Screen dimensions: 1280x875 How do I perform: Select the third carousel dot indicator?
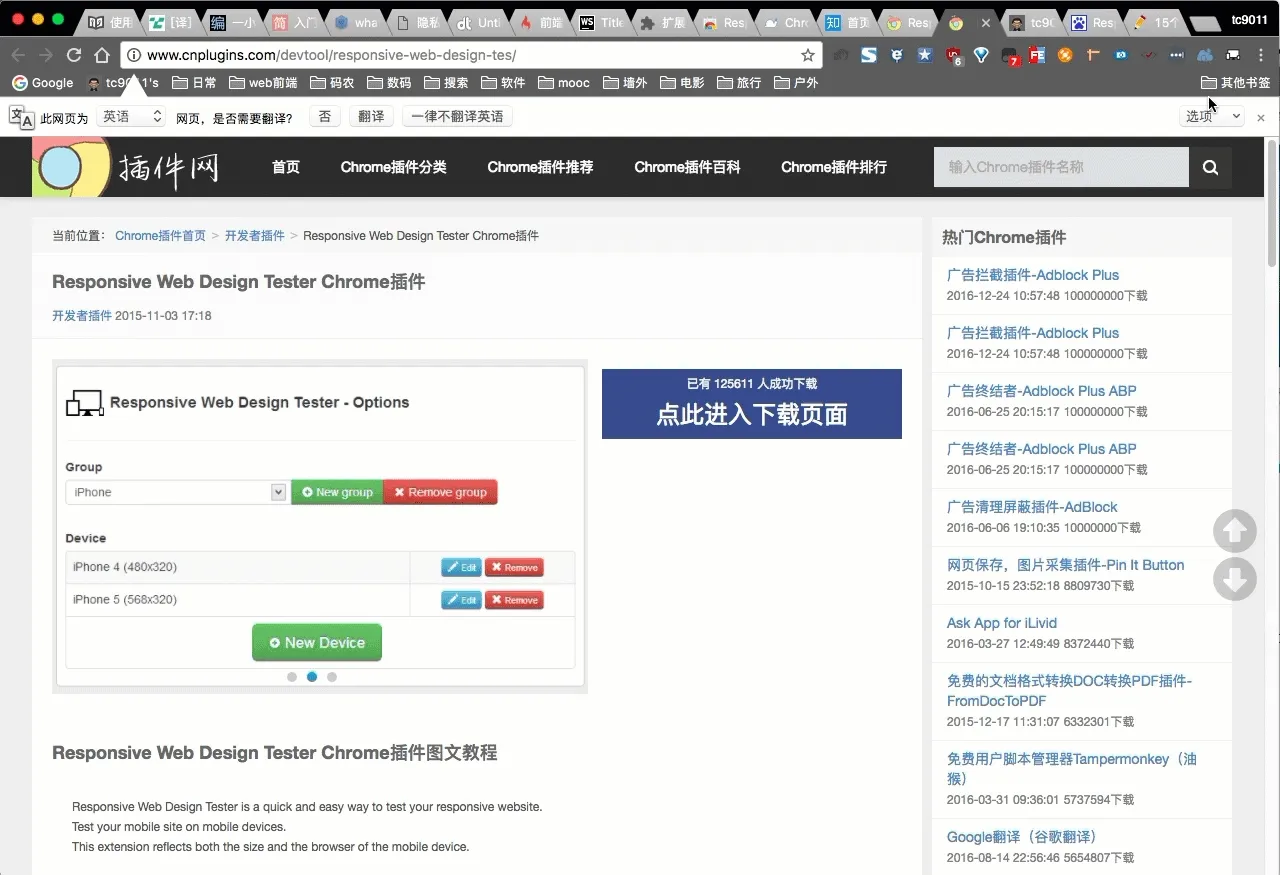click(332, 677)
